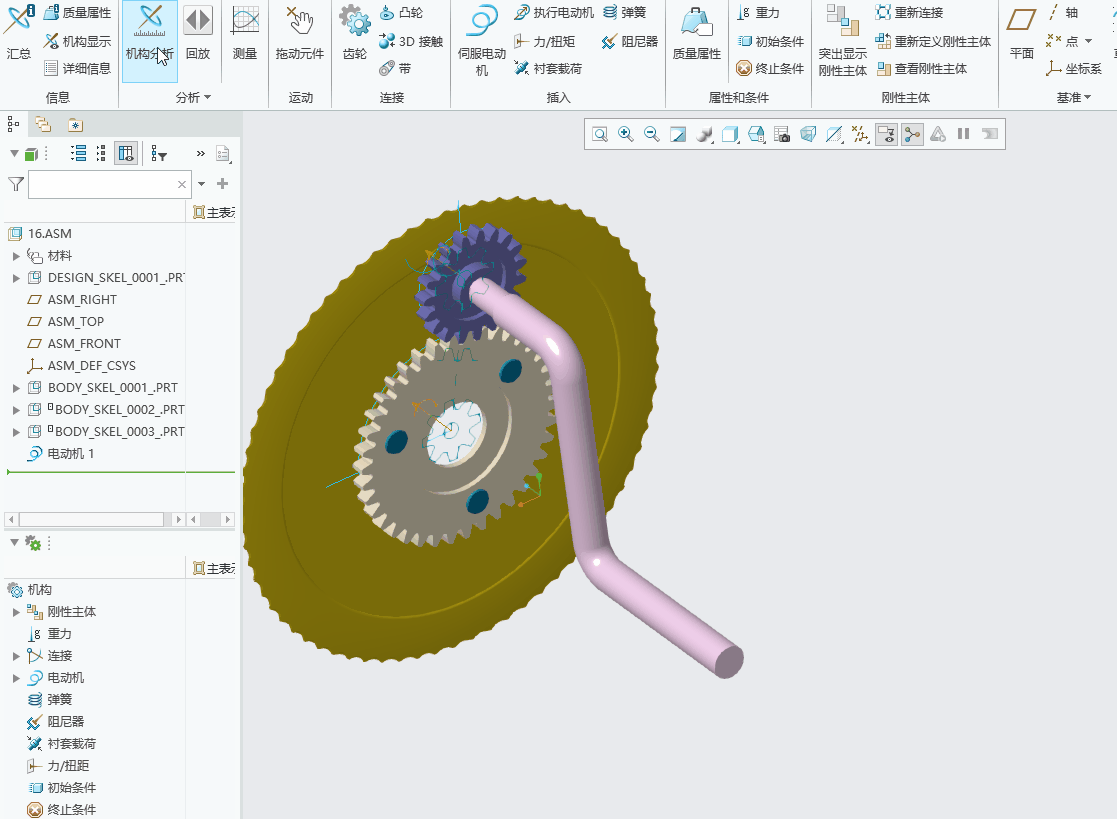Create a 坐标系 coordinate system
Viewport: 1117px width, 819px height.
coord(1074,68)
